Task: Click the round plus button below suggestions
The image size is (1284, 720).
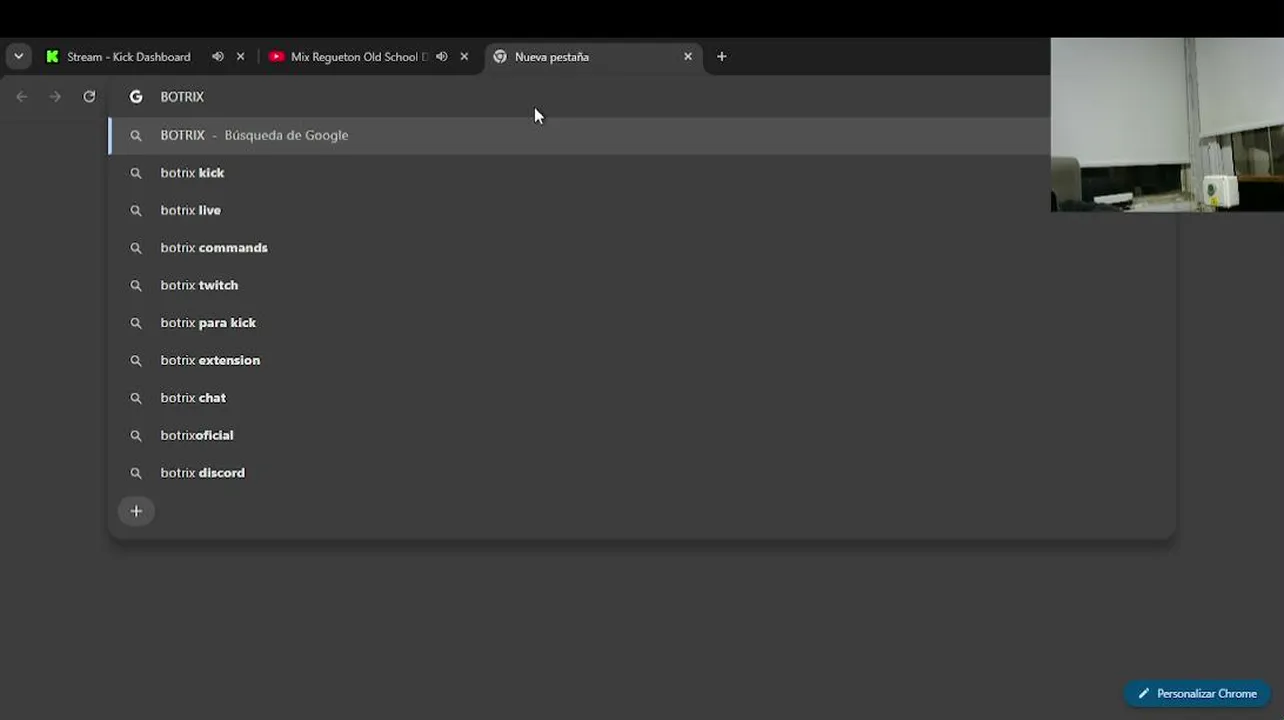Action: pos(136,511)
